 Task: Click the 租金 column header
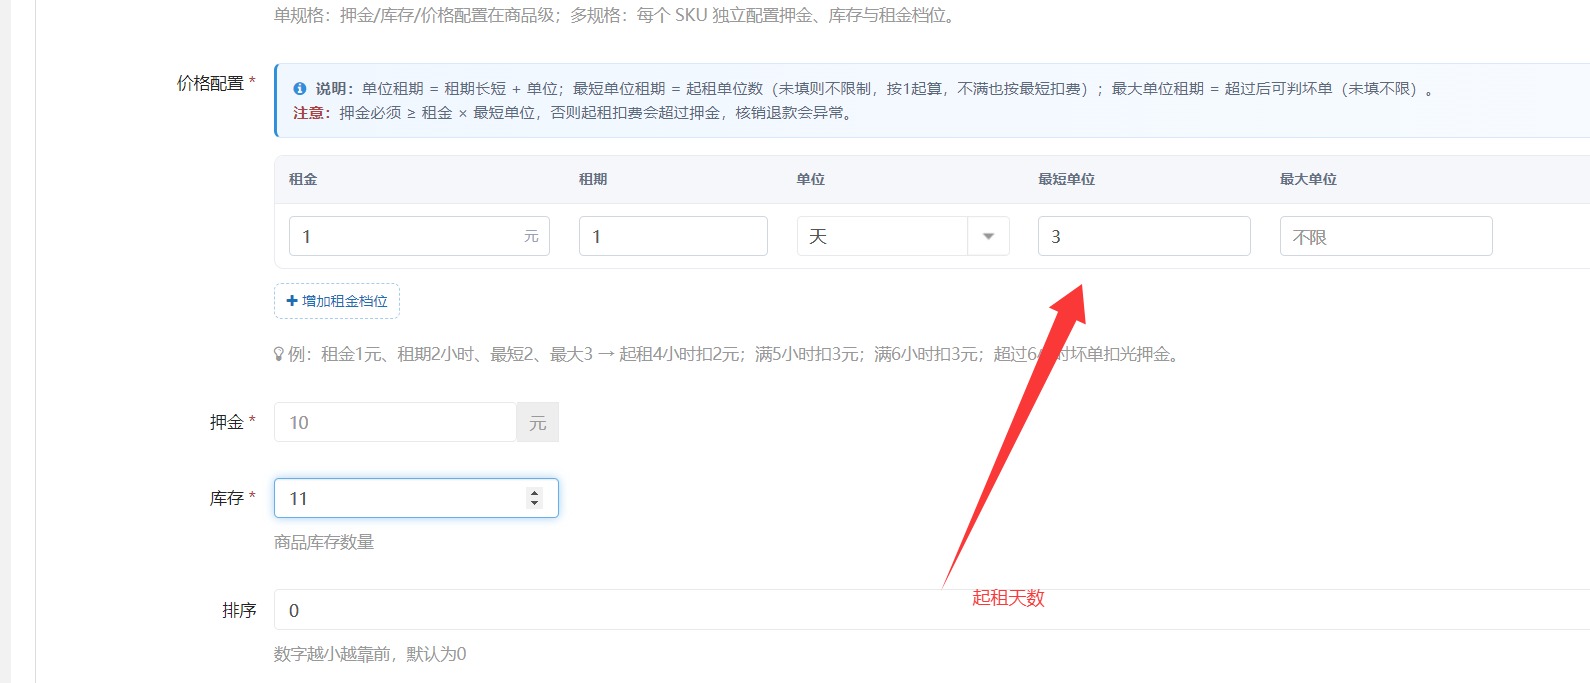pos(303,179)
